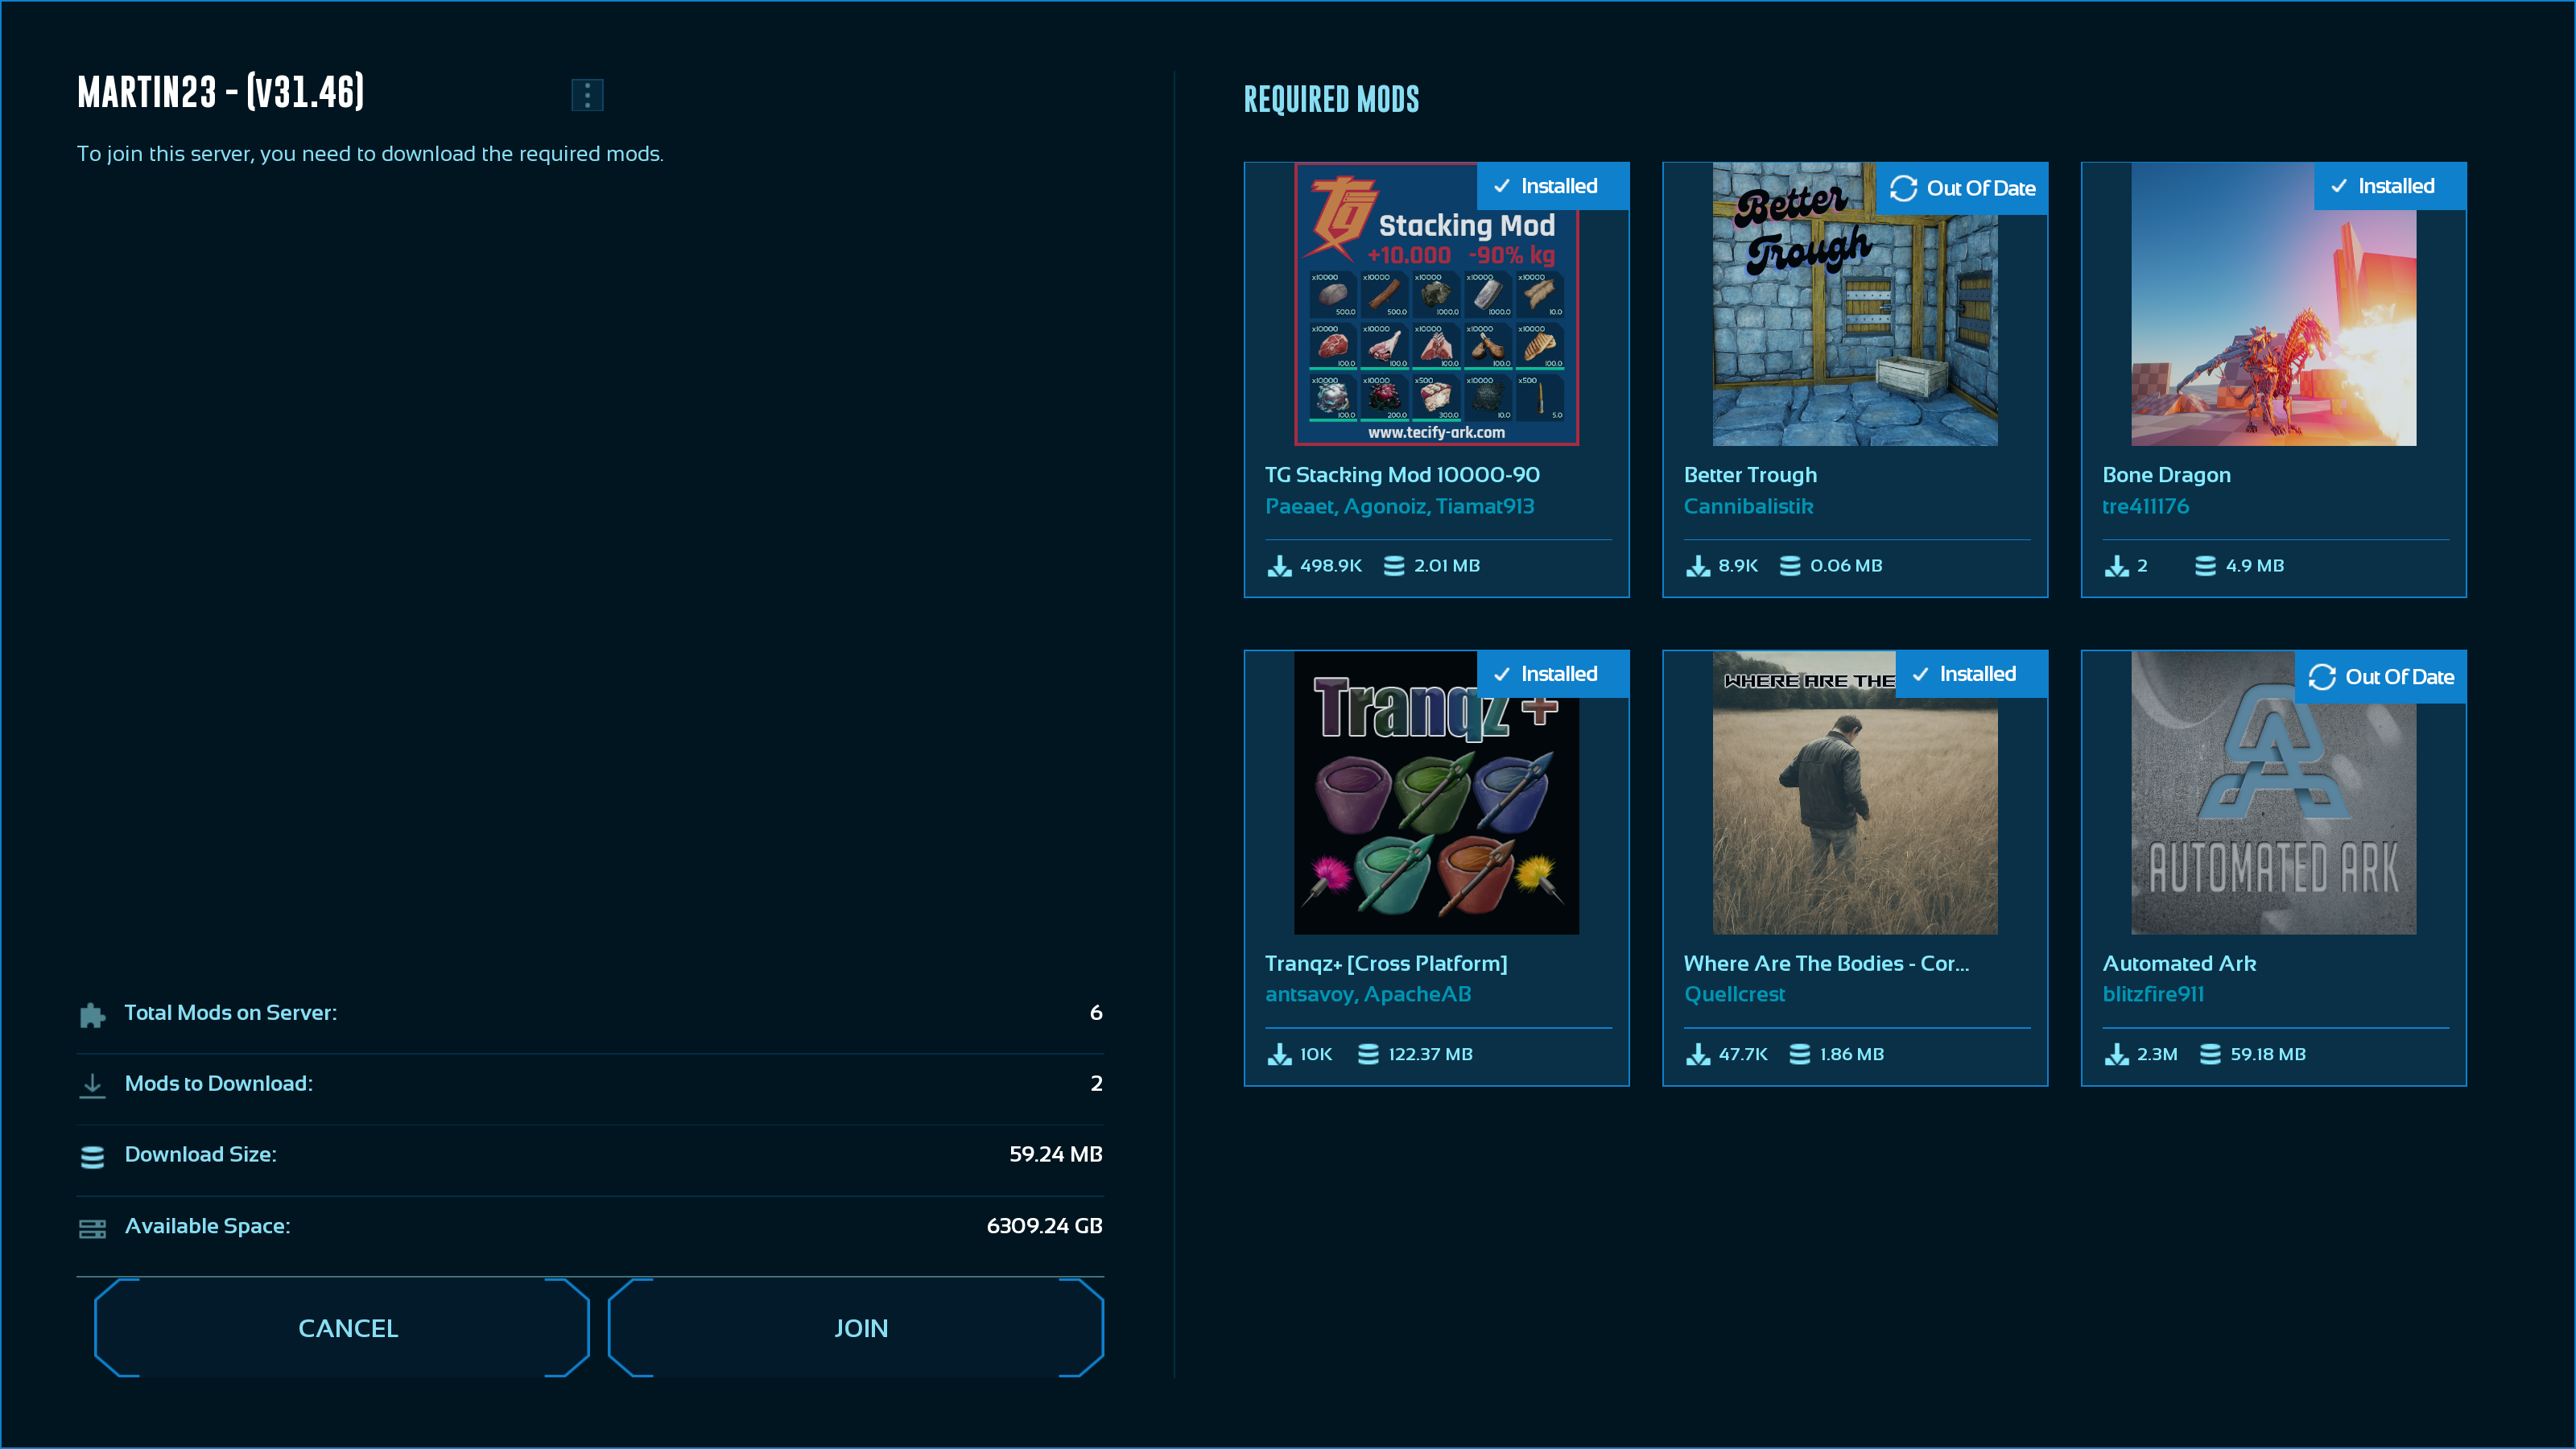Open the three-dot server options menu
This screenshot has height=1449, width=2576.
587,95
